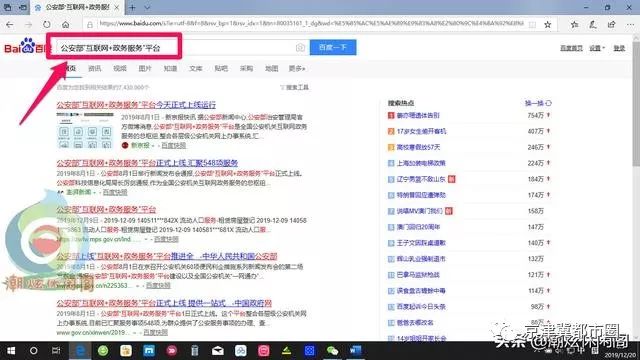Open hot search 辽宁男篮不敌山东
640x360 pixels.
coord(421,179)
